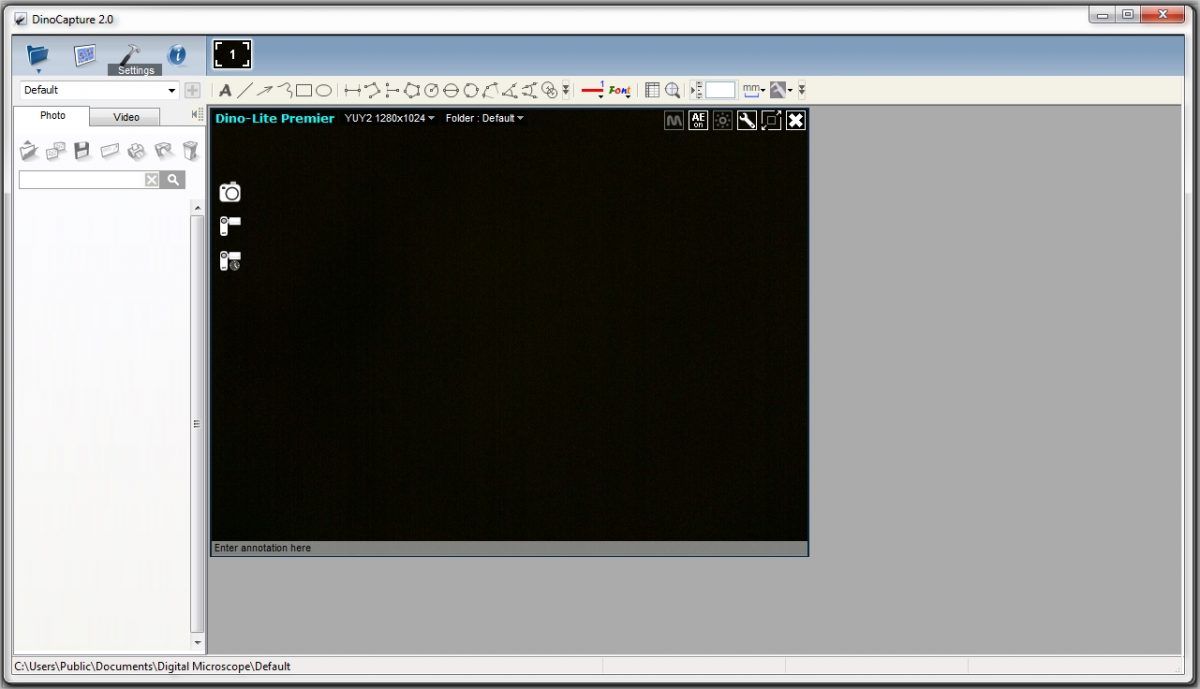Toggle auto exposure AE on button
The image size is (1200, 689).
pos(698,120)
